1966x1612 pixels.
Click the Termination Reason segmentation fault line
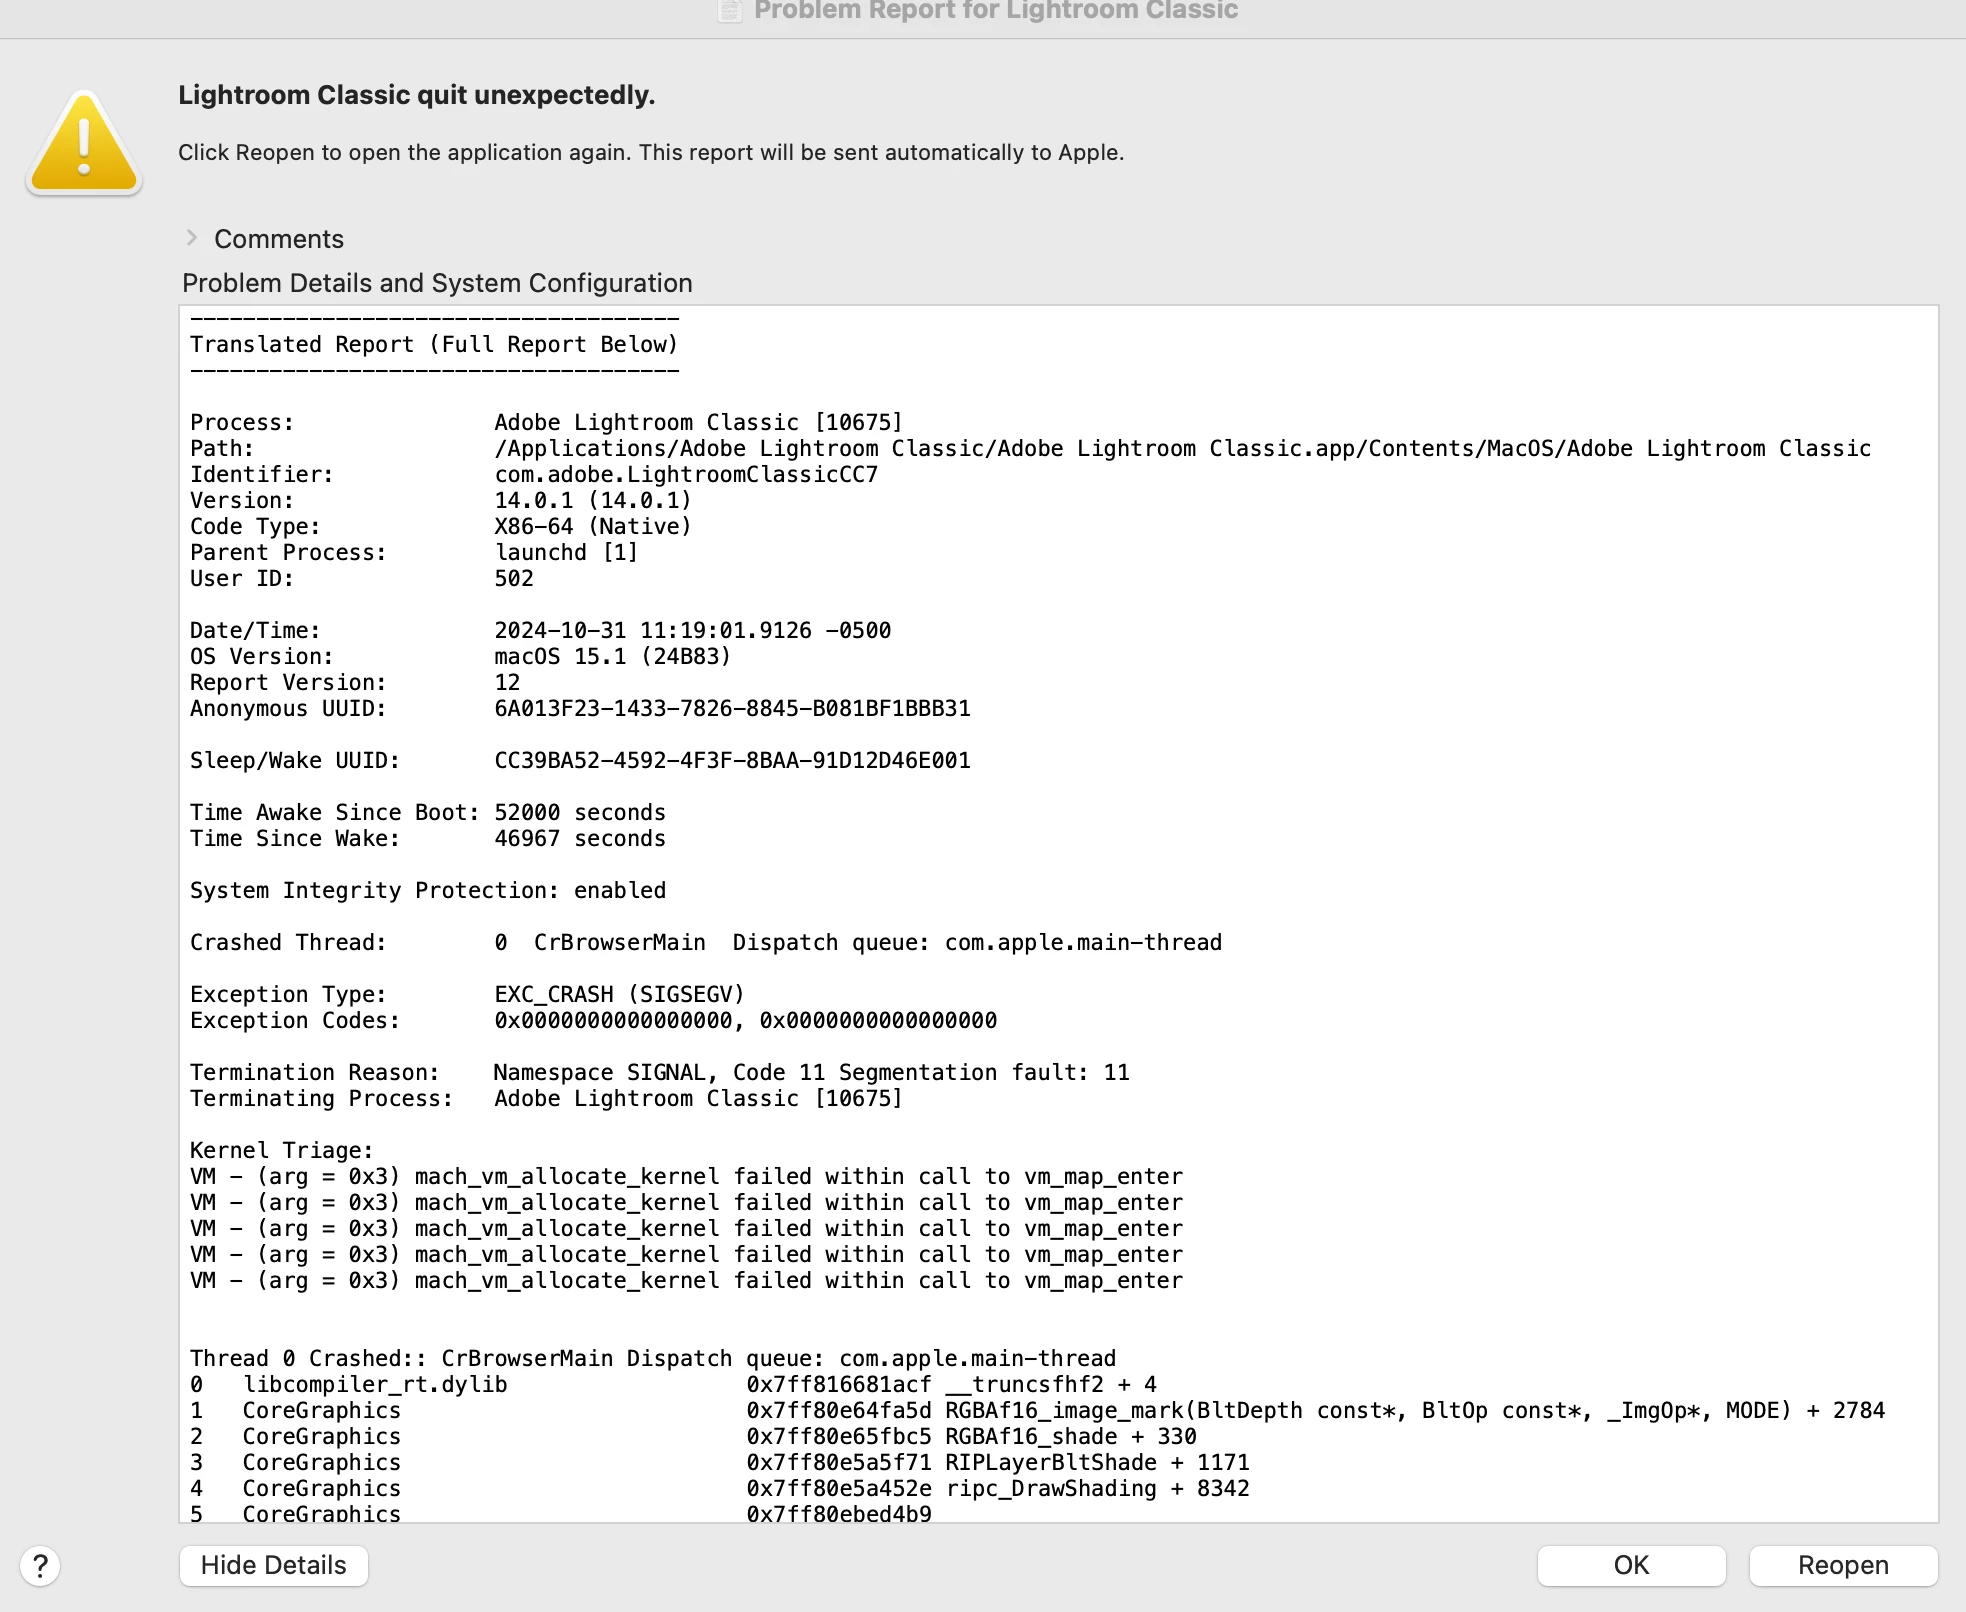tap(810, 1072)
